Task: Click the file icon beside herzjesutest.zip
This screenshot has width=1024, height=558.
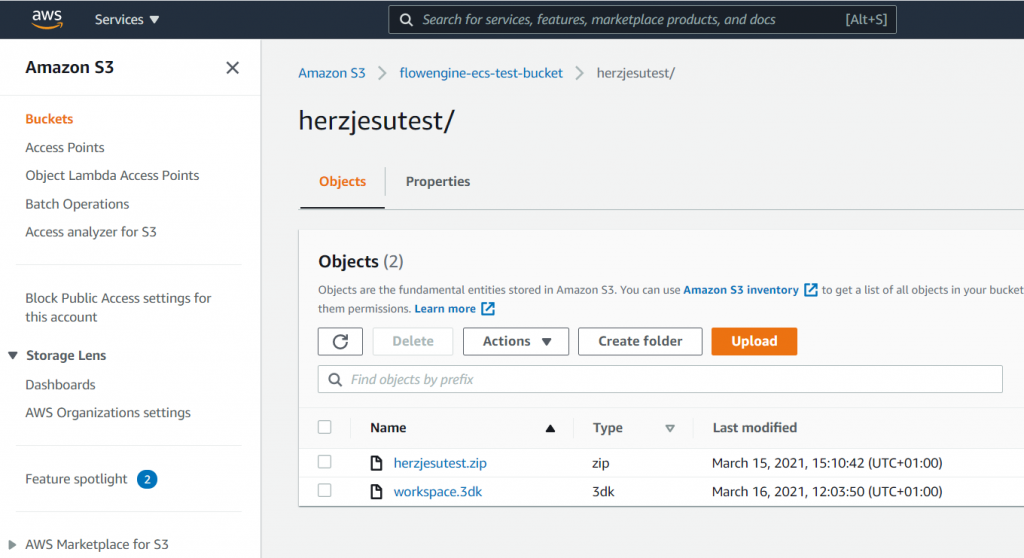Action: pos(376,463)
